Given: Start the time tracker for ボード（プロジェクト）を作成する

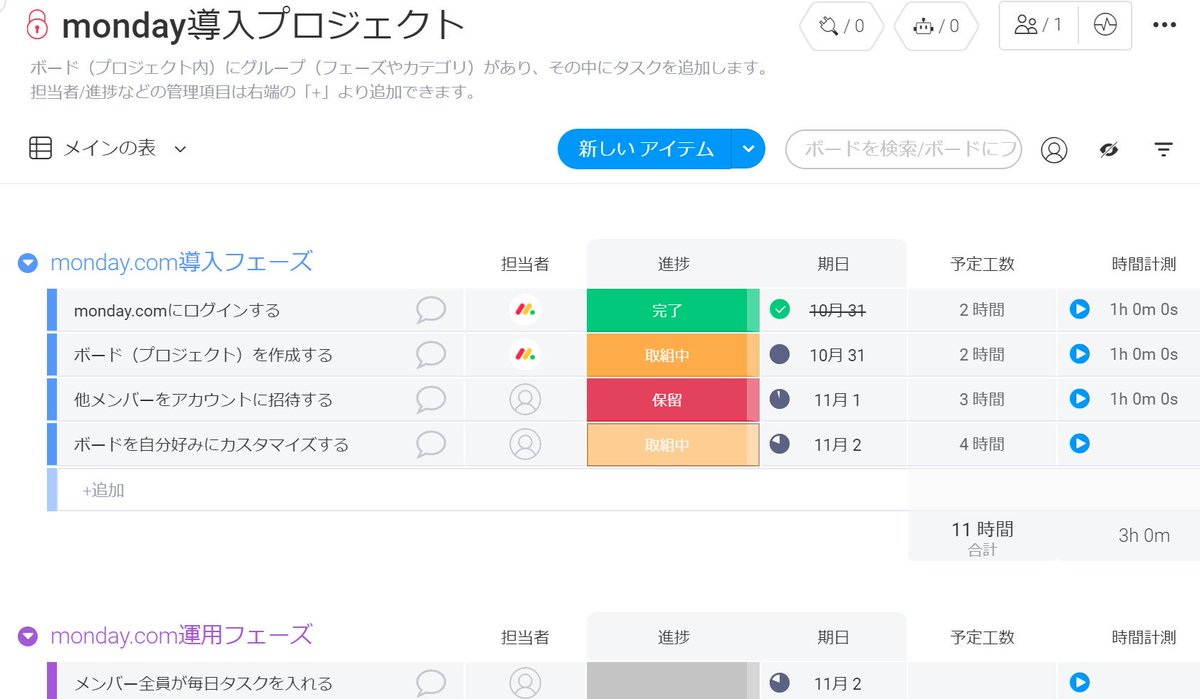Looking at the screenshot, I should pos(1079,354).
